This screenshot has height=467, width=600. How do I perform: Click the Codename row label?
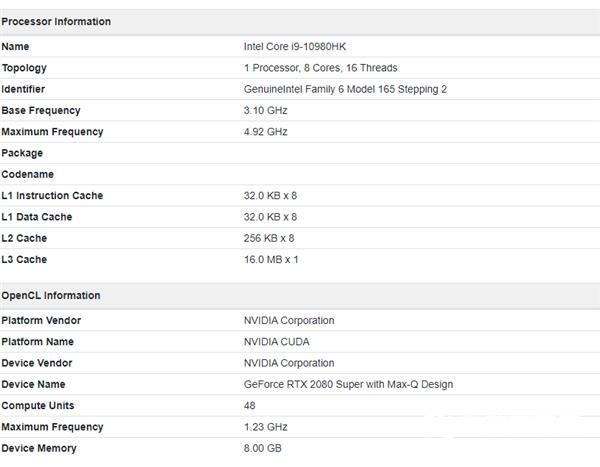[28, 175]
